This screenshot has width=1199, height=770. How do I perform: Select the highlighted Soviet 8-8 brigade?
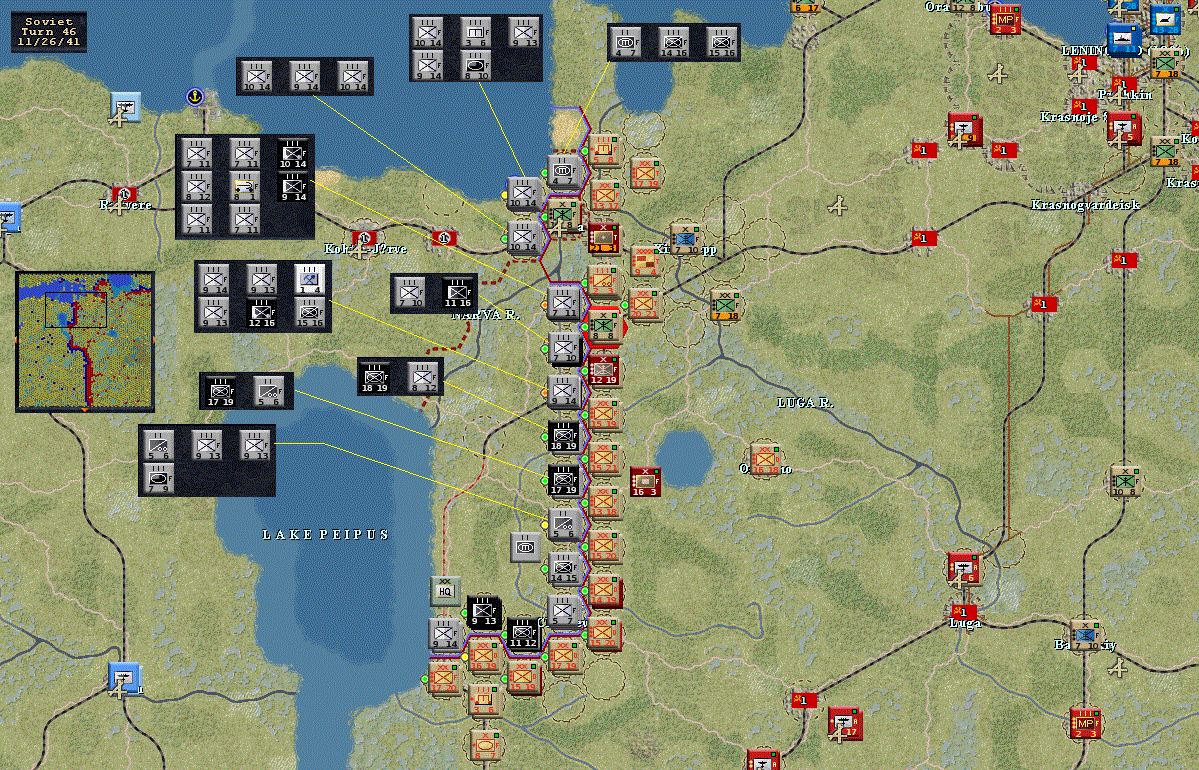[603, 326]
